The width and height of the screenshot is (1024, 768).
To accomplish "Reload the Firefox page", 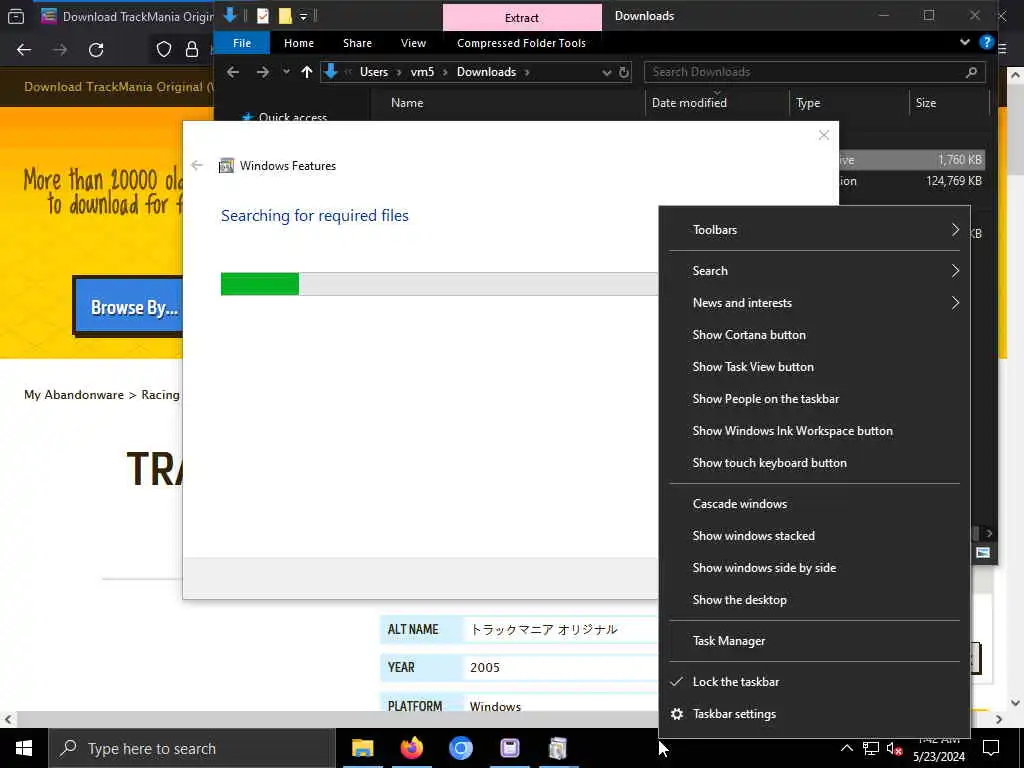I will (x=96, y=50).
